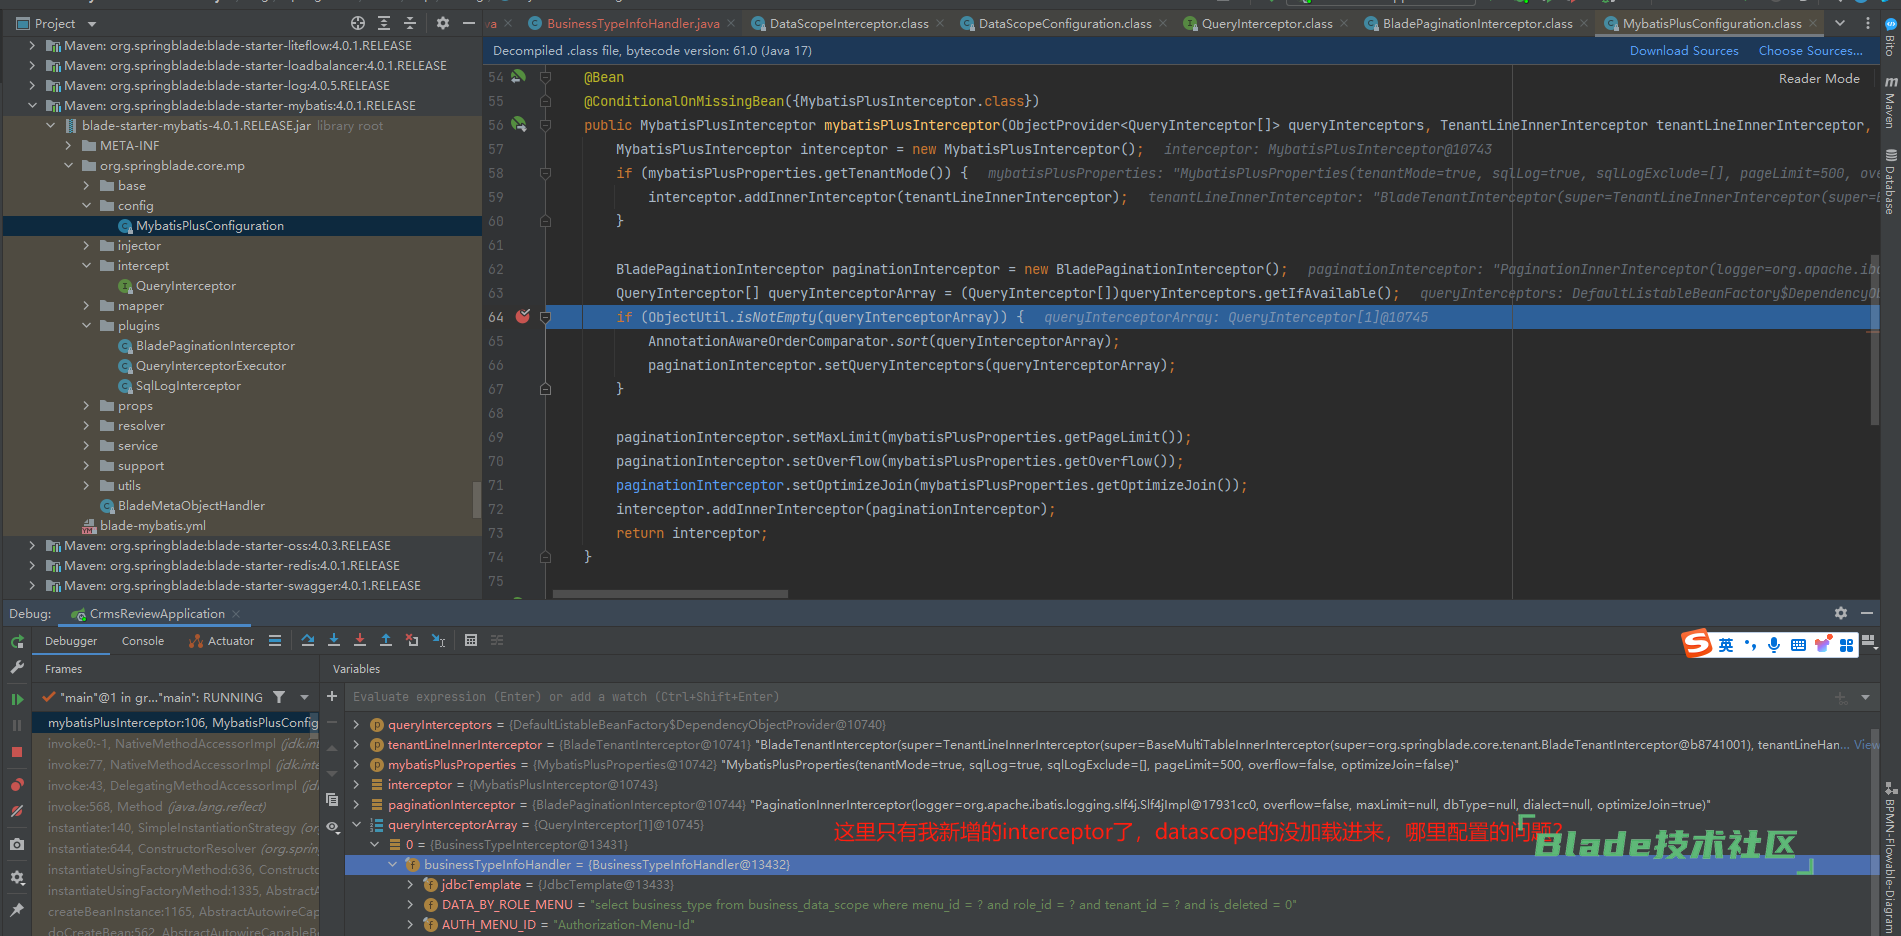This screenshot has height=936, width=1901.
Task: Select invoke:568, Method stack frame
Action: click(157, 807)
